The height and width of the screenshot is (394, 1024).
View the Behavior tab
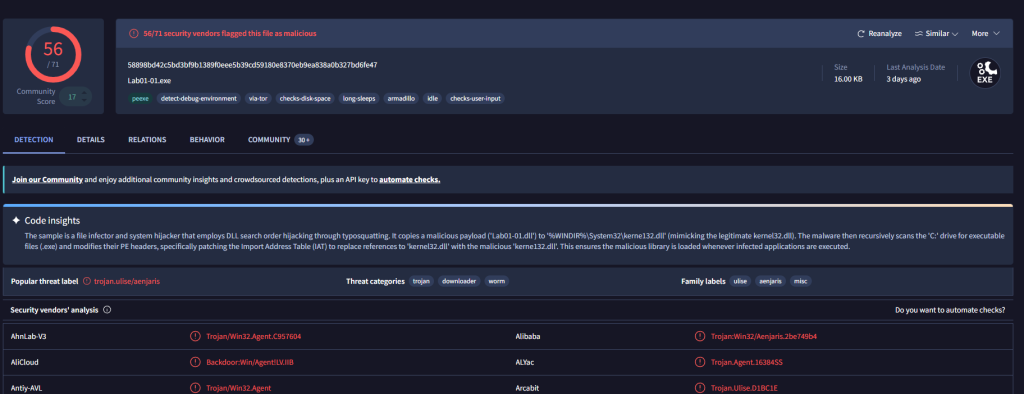pyautogui.click(x=207, y=140)
